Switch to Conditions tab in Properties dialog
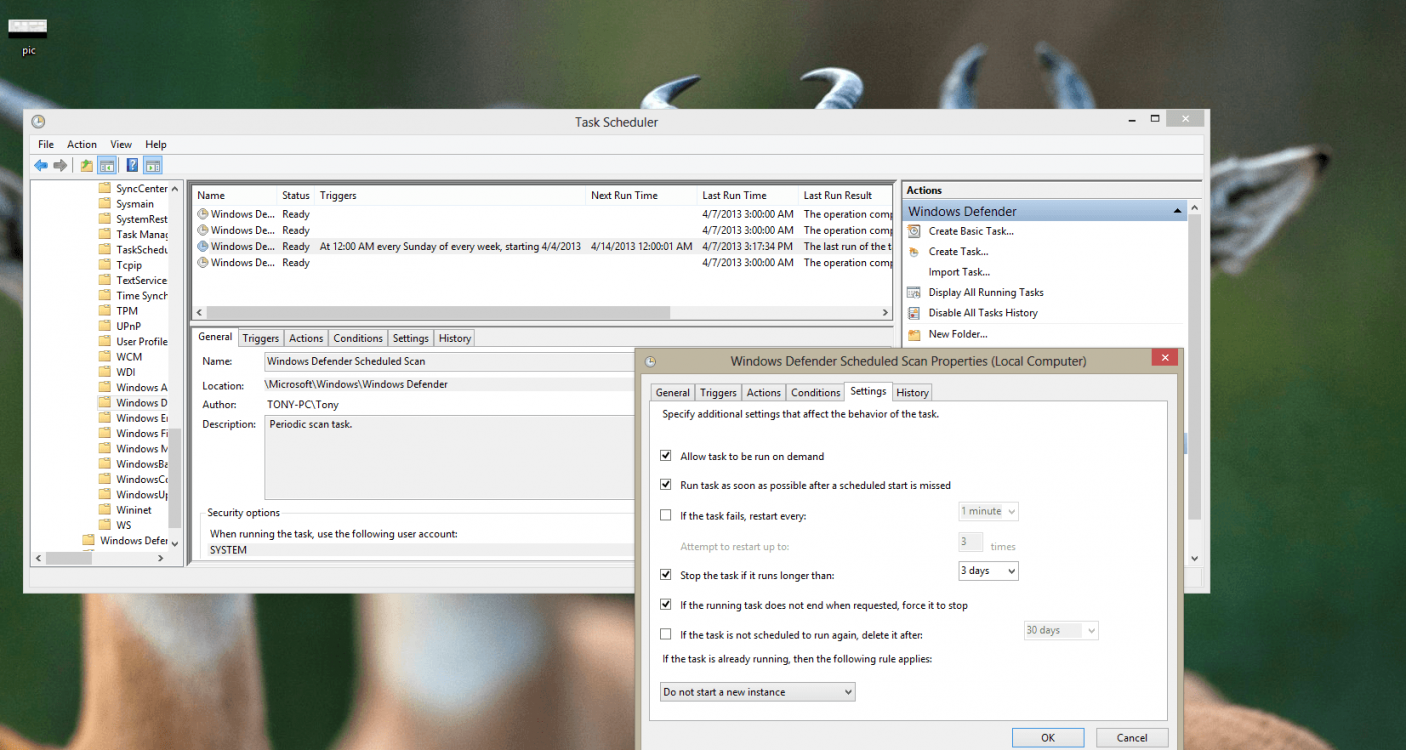The width and height of the screenshot is (1406, 750). click(x=816, y=393)
